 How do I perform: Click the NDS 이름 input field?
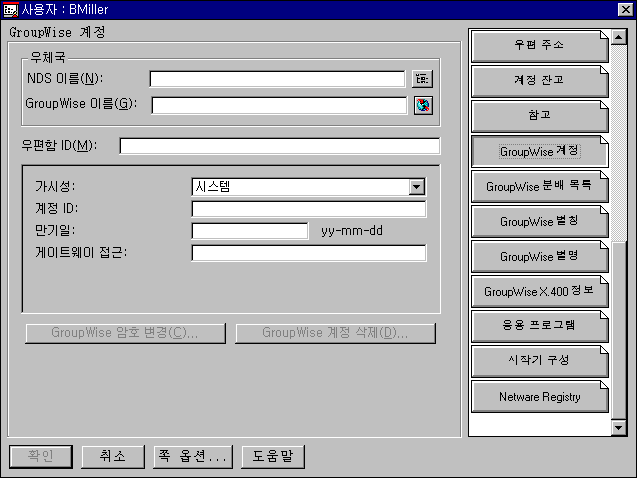pyautogui.click(x=277, y=79)
